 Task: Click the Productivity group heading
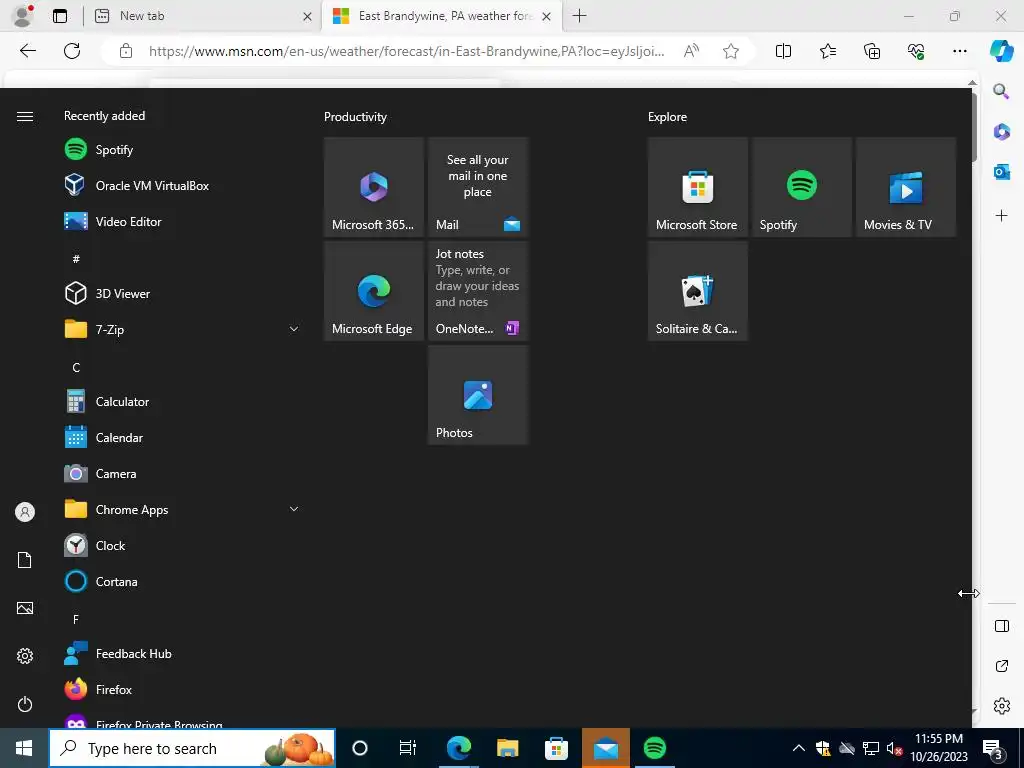click(x=355, y=117)
